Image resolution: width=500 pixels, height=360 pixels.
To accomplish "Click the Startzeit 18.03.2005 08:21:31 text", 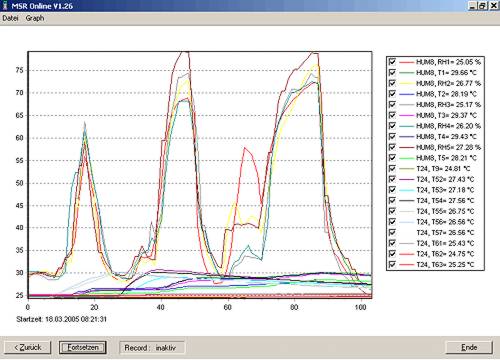I will click(x=62, y=319).
